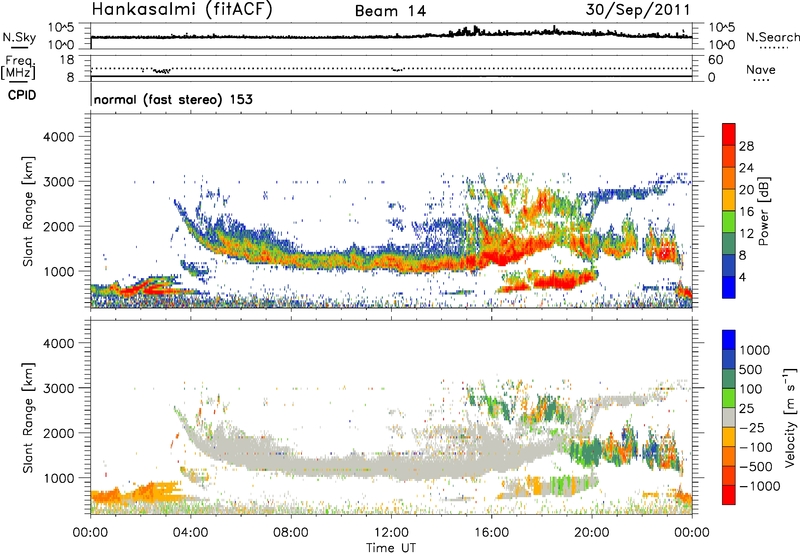
Task: Click the 'CPID' row label
Action: pos(22,95)
